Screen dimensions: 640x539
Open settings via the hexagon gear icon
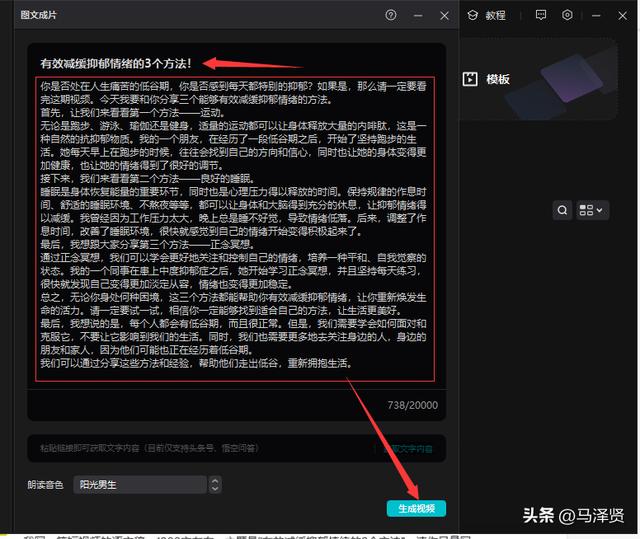click(567, 15)
